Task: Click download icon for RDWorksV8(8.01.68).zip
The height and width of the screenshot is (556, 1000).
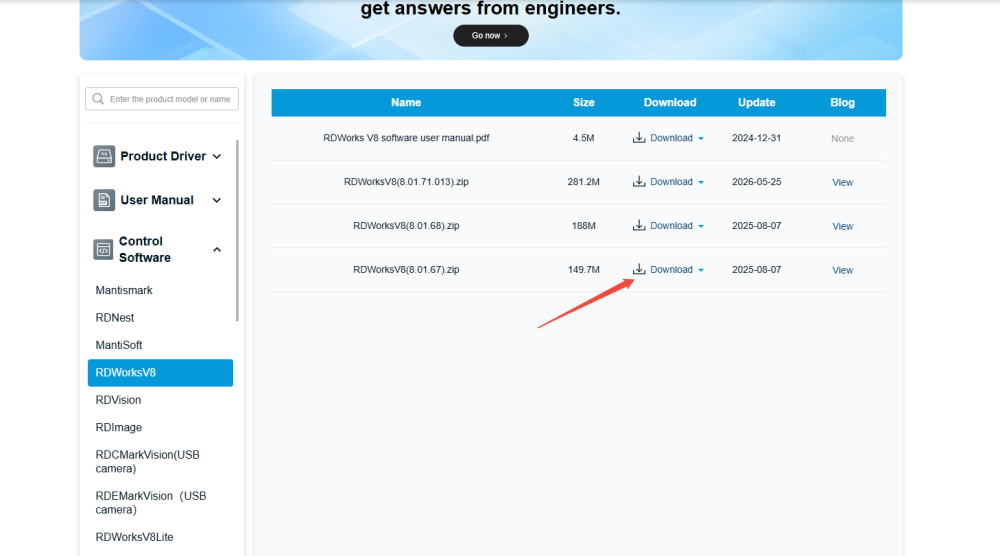Action: coord(639,226)
